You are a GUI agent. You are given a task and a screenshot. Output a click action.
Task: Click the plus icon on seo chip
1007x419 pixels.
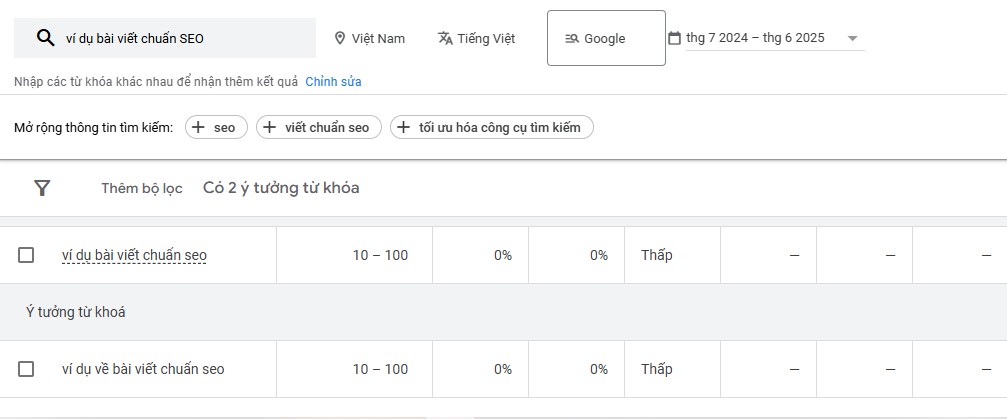(x=199, y=127)
